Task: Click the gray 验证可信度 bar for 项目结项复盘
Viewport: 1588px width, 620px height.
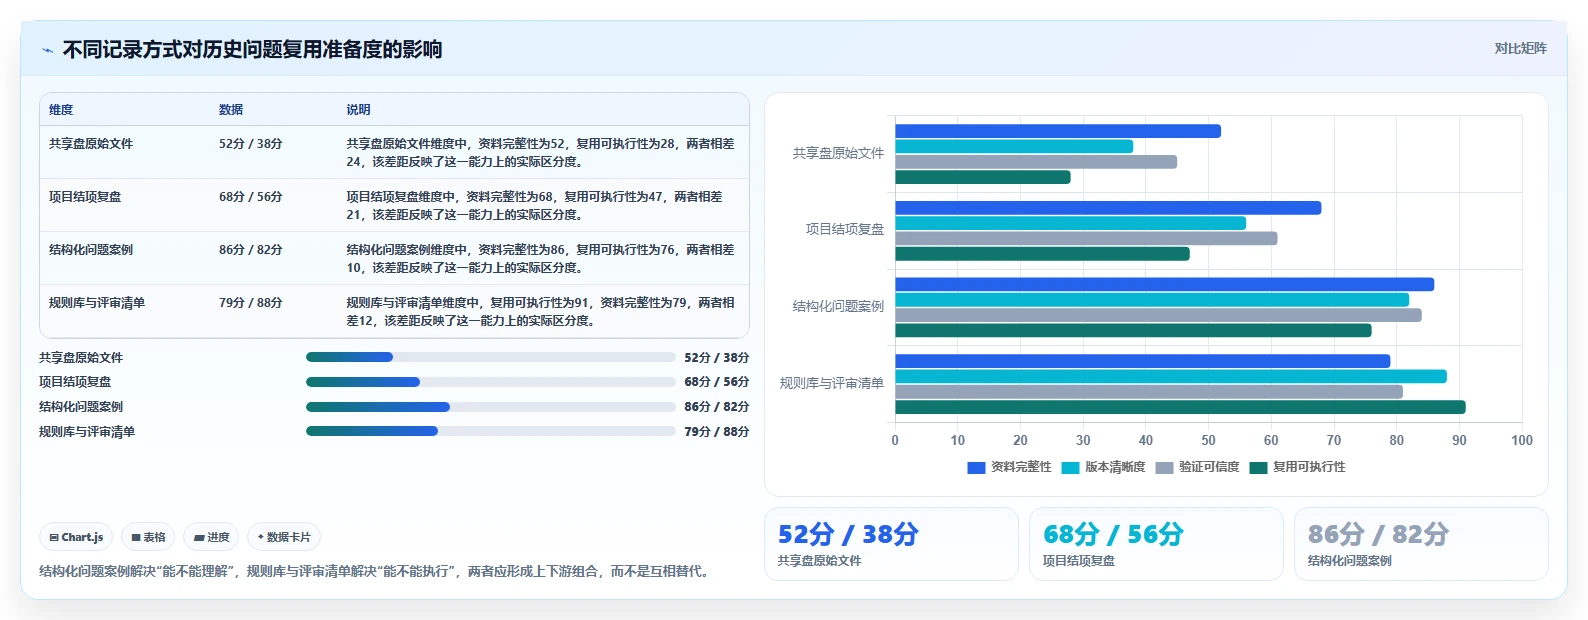Action: (1086, 238)
